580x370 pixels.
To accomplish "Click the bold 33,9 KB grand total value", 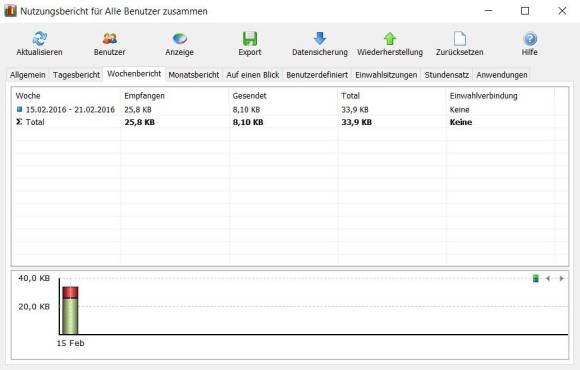I will pyautogui.click(x=357, y=122).
